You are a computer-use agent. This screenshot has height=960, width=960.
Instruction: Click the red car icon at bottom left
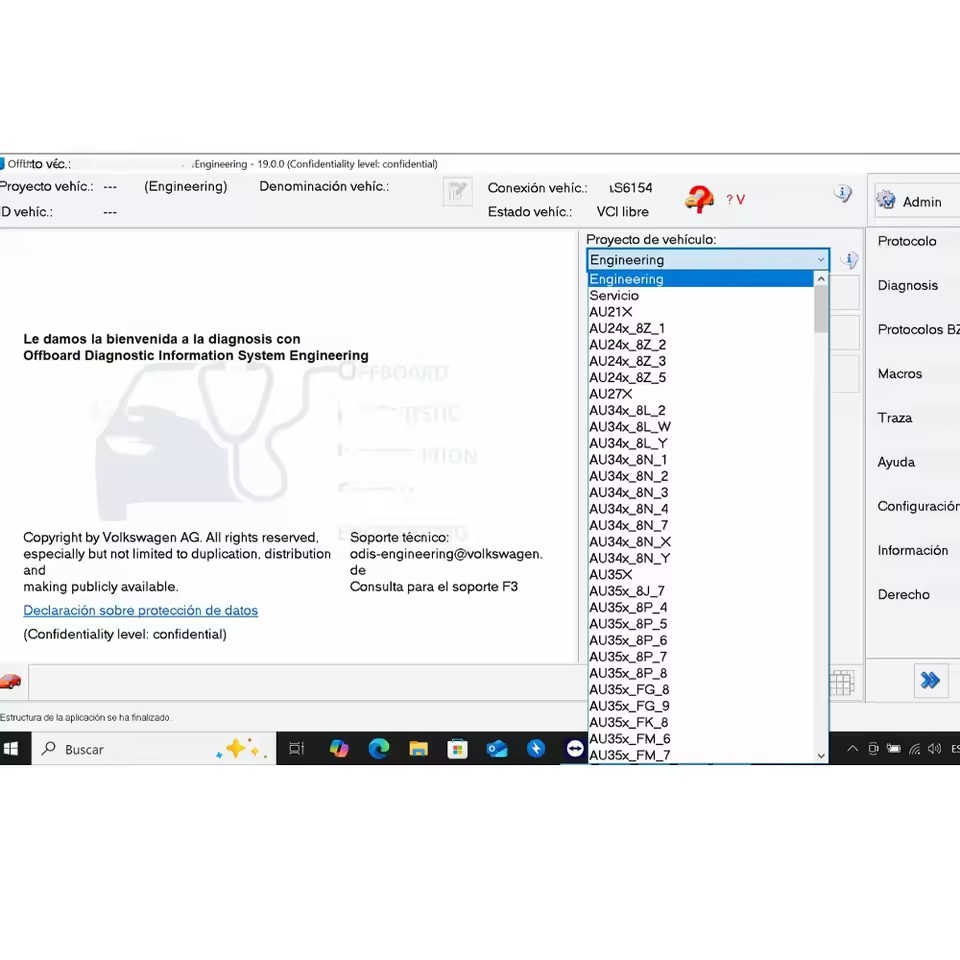[x=10, y=681]
